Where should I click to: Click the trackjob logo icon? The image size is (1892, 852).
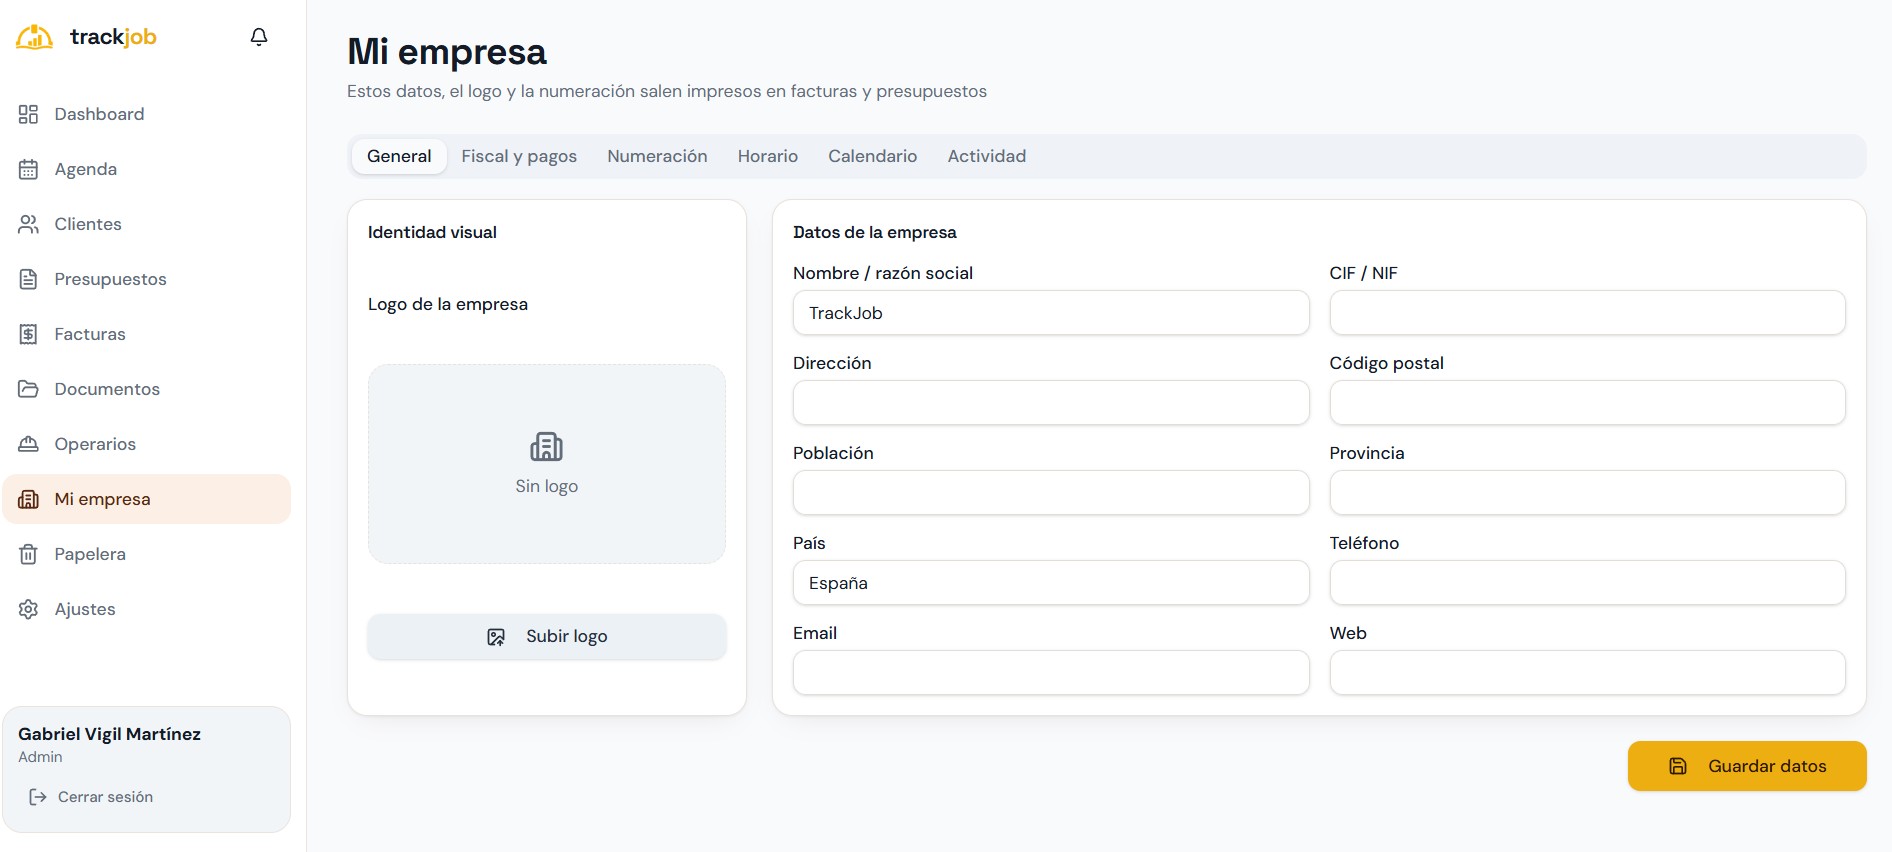35,37
